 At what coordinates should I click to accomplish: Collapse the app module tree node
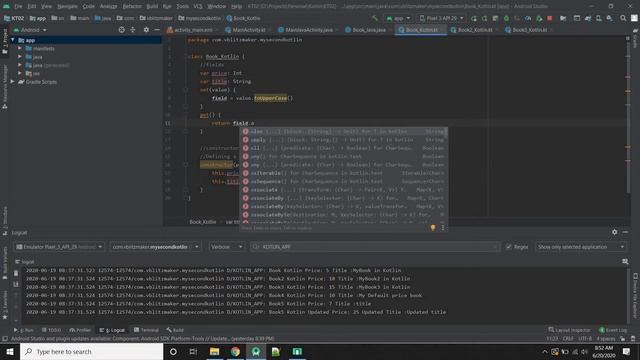tap(13, 40)
